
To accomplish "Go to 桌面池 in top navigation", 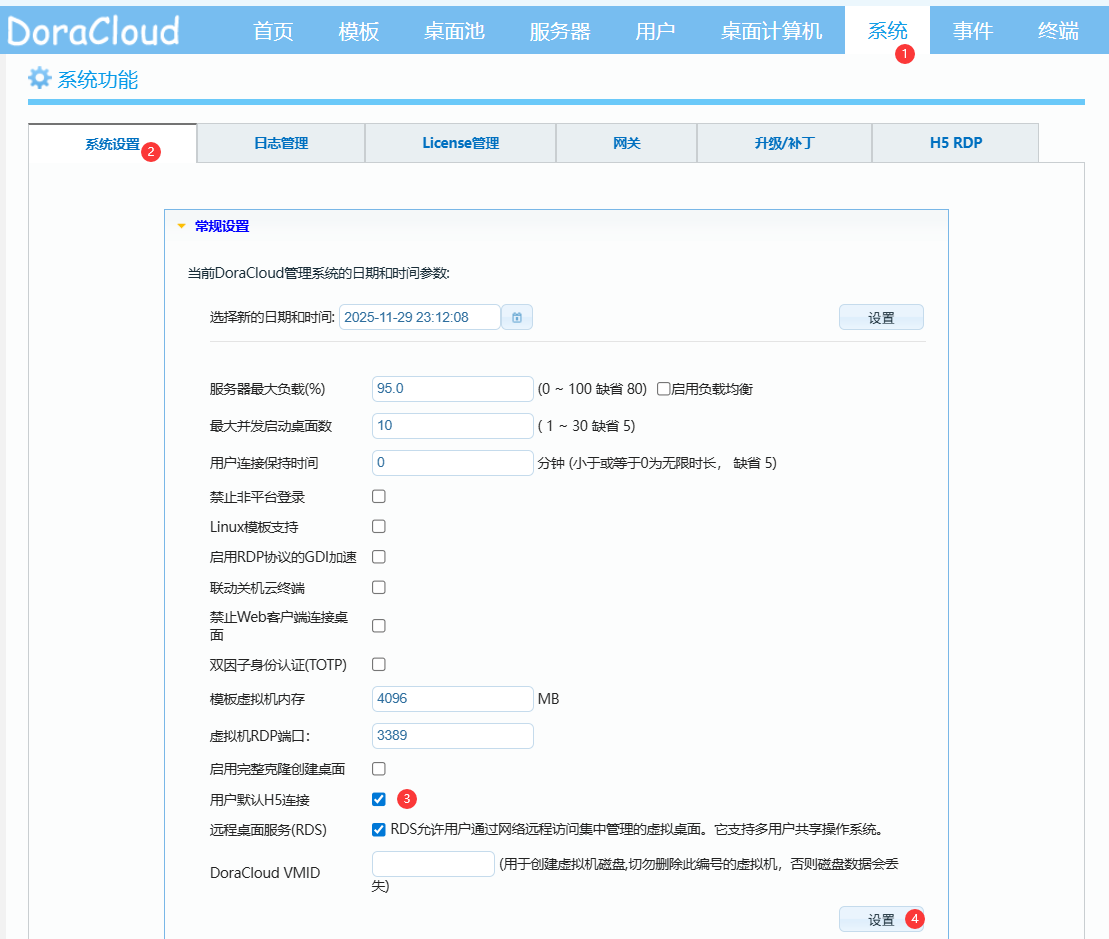I will 454,31.
